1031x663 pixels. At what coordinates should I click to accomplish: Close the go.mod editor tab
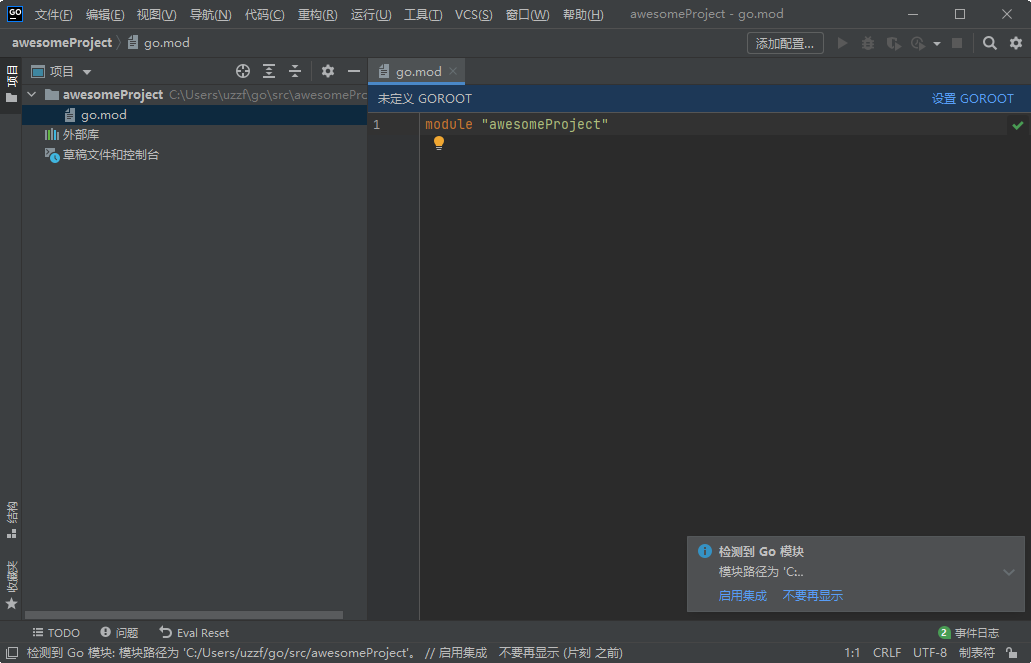point(453,71)
